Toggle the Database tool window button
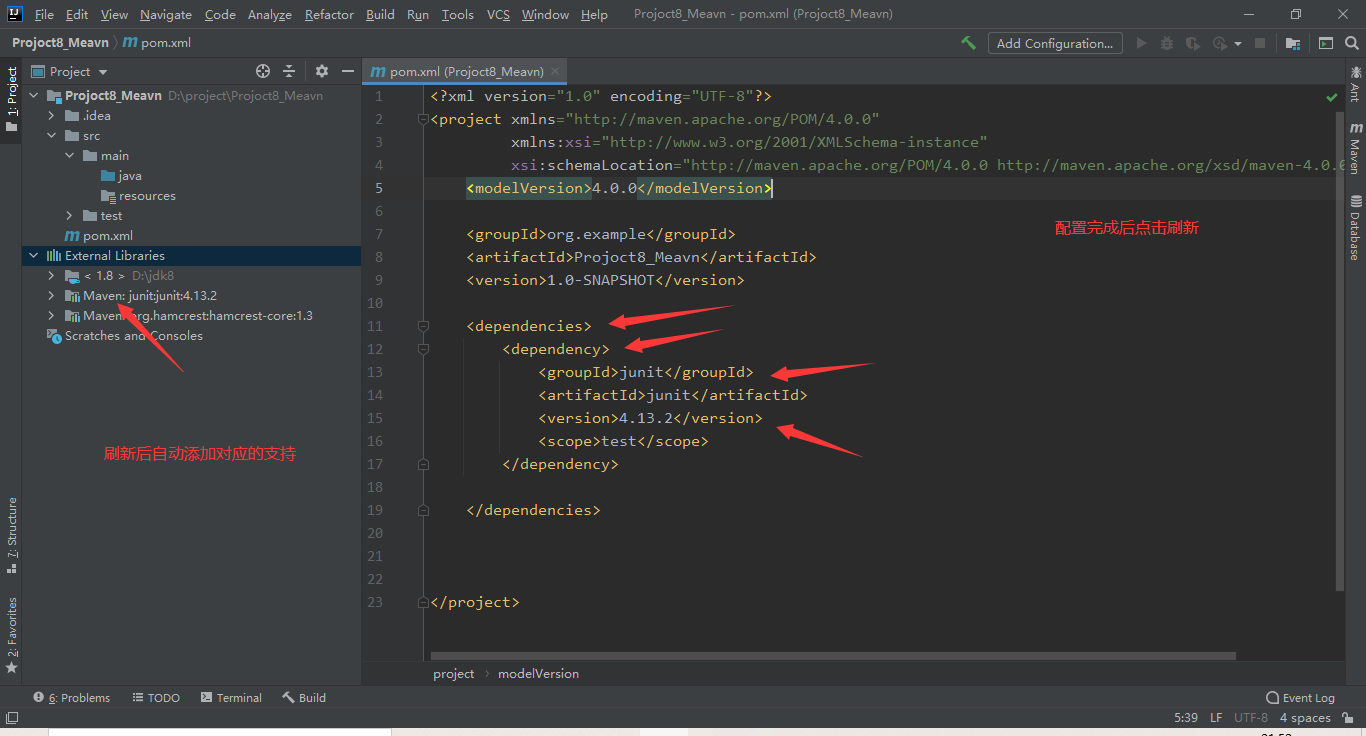 tap(1355, 227)
